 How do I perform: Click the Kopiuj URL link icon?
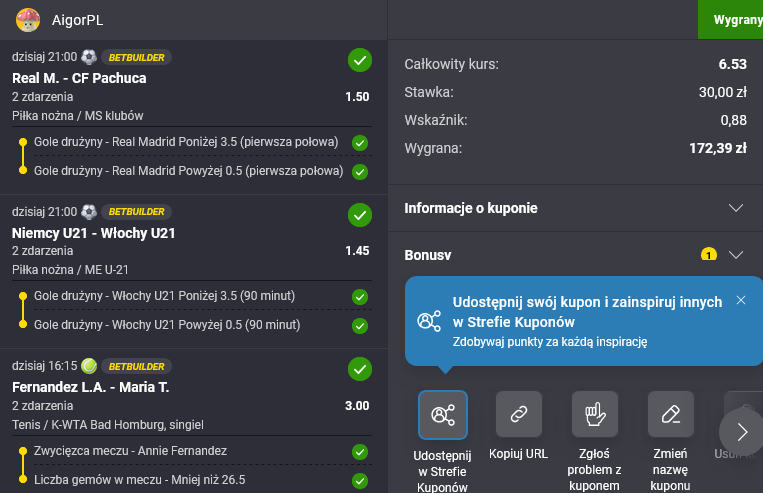519,415
